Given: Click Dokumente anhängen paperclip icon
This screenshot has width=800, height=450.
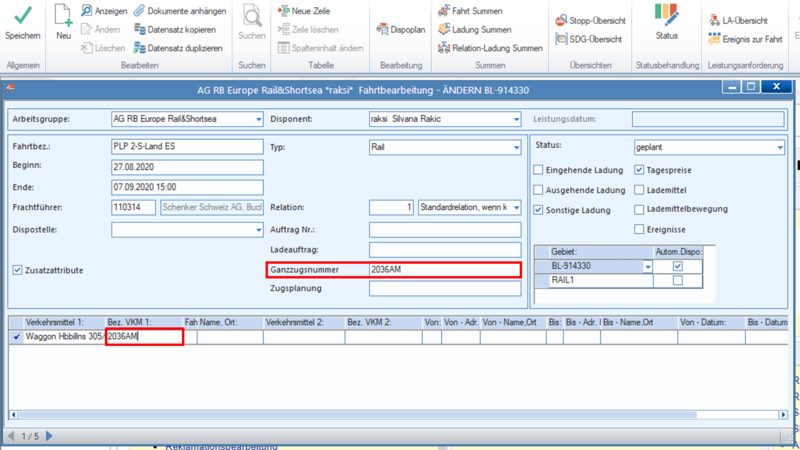Looking at the screenshot, I should click(x=139, y=11).
